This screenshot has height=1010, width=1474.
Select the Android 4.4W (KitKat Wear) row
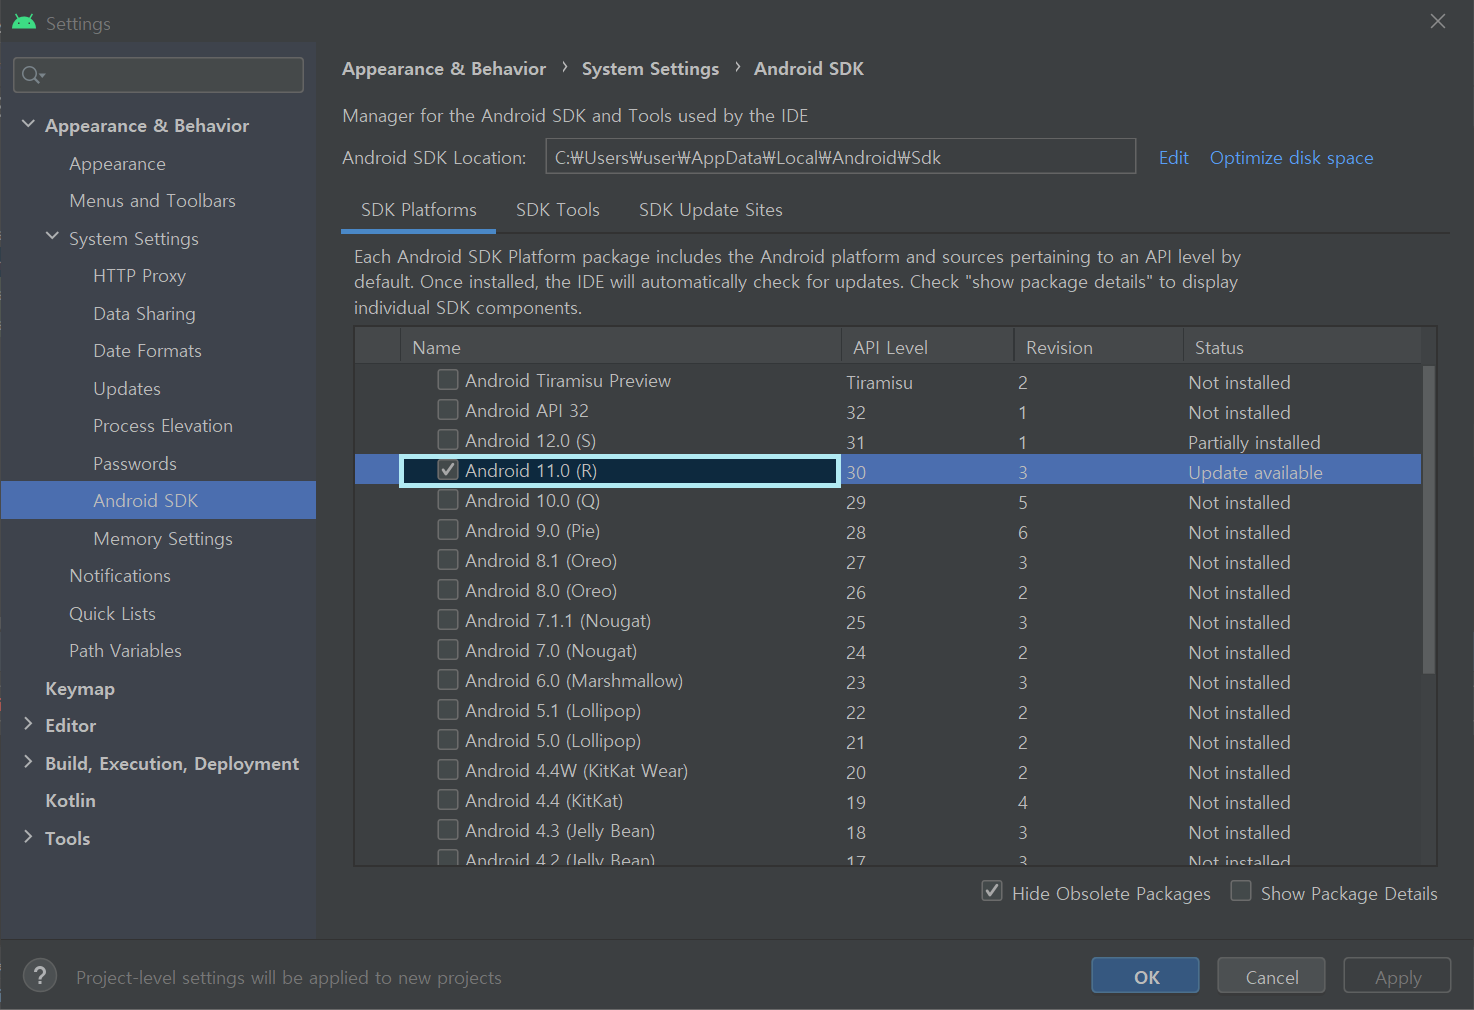(x=888, y=771)
